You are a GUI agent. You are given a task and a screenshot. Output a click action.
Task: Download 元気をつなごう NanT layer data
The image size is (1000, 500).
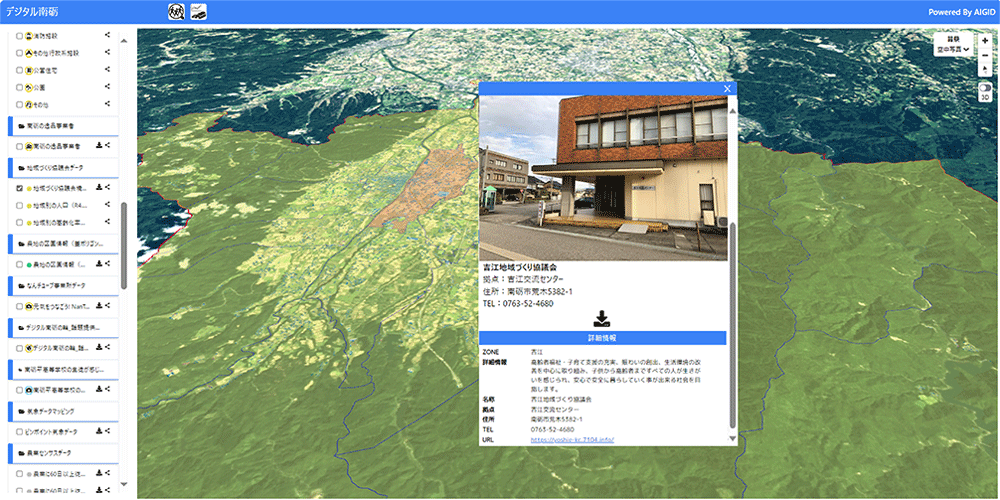[x=99, y=306]
